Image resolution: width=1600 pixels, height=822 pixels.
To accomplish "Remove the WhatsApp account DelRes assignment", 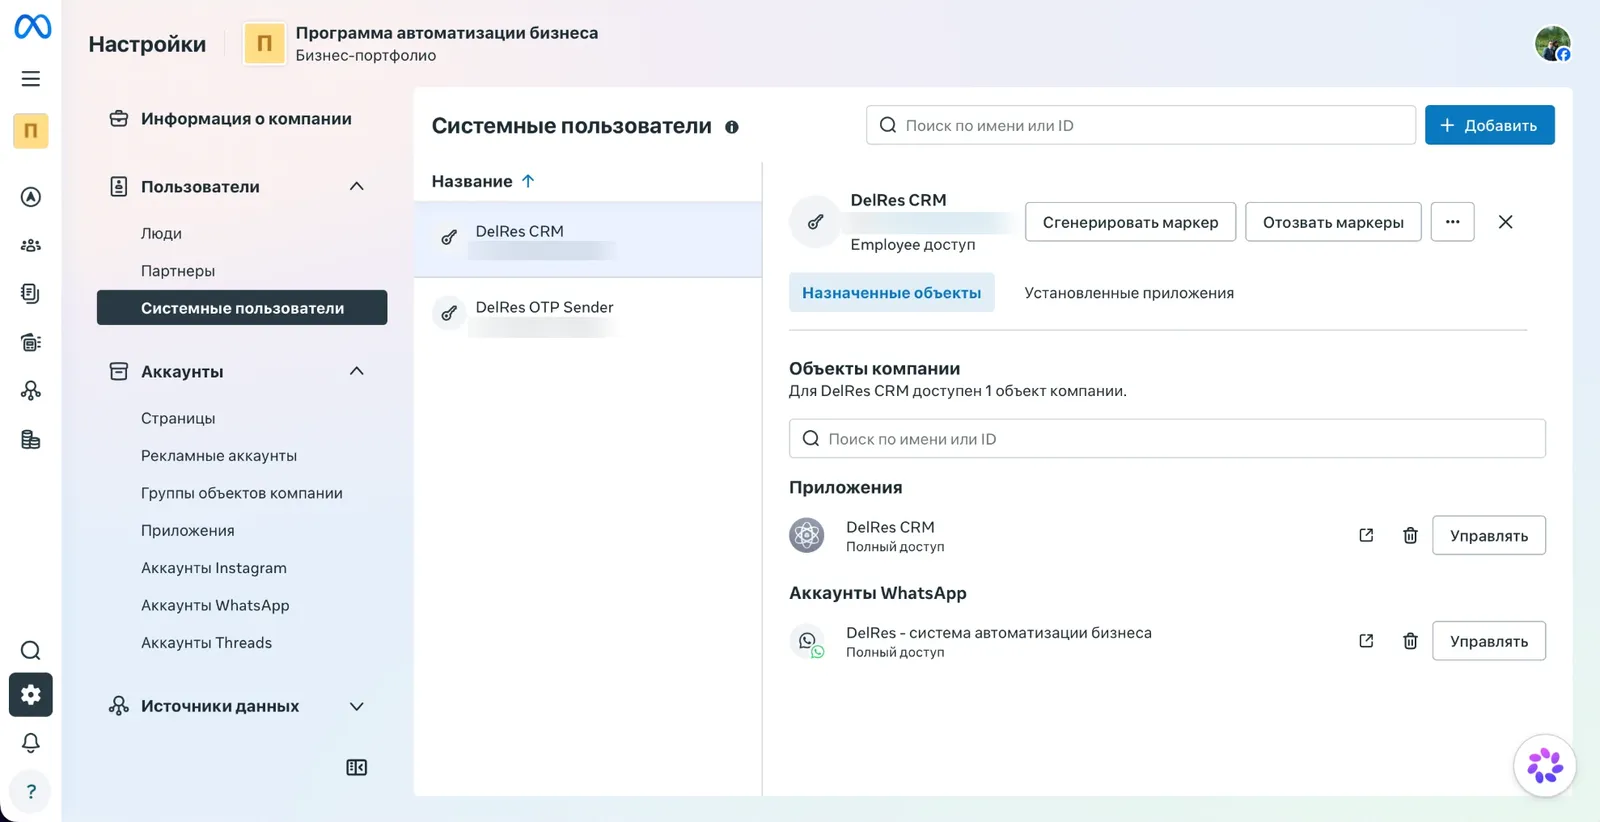I will (x=1410, y=641).
